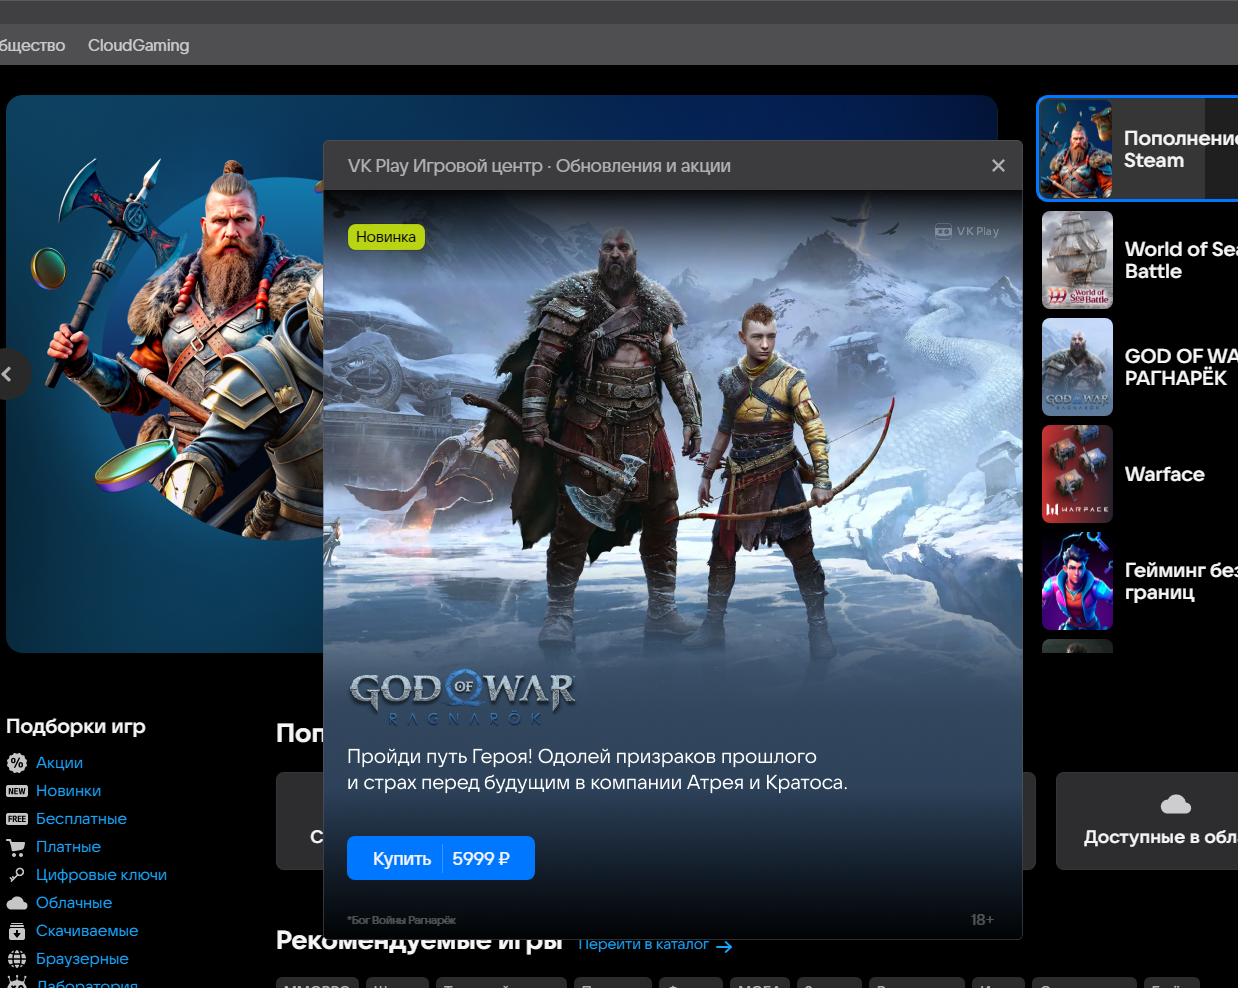The width and height of the screenshot is (1238, 988).
Task: Click the cloud icon in Подборки игр
Action: pos(17,903)
